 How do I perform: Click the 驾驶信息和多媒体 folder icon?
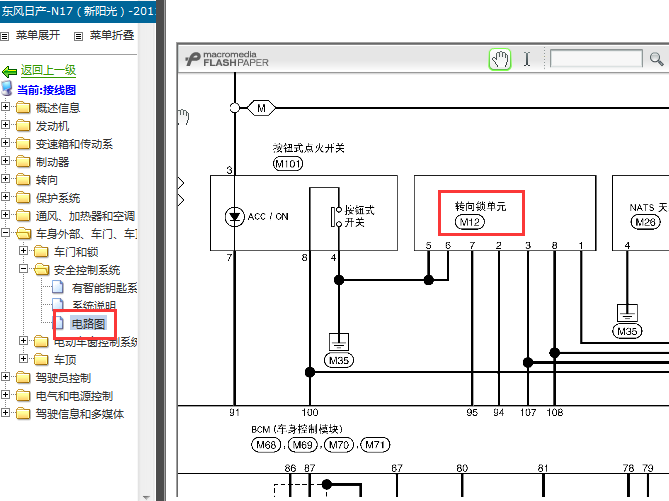point(23,413)
